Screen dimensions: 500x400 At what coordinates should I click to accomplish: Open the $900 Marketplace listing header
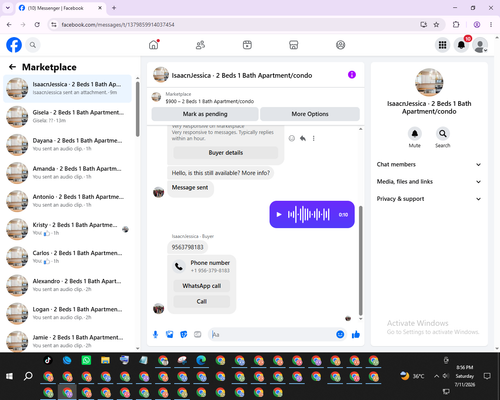click(256, 98)
